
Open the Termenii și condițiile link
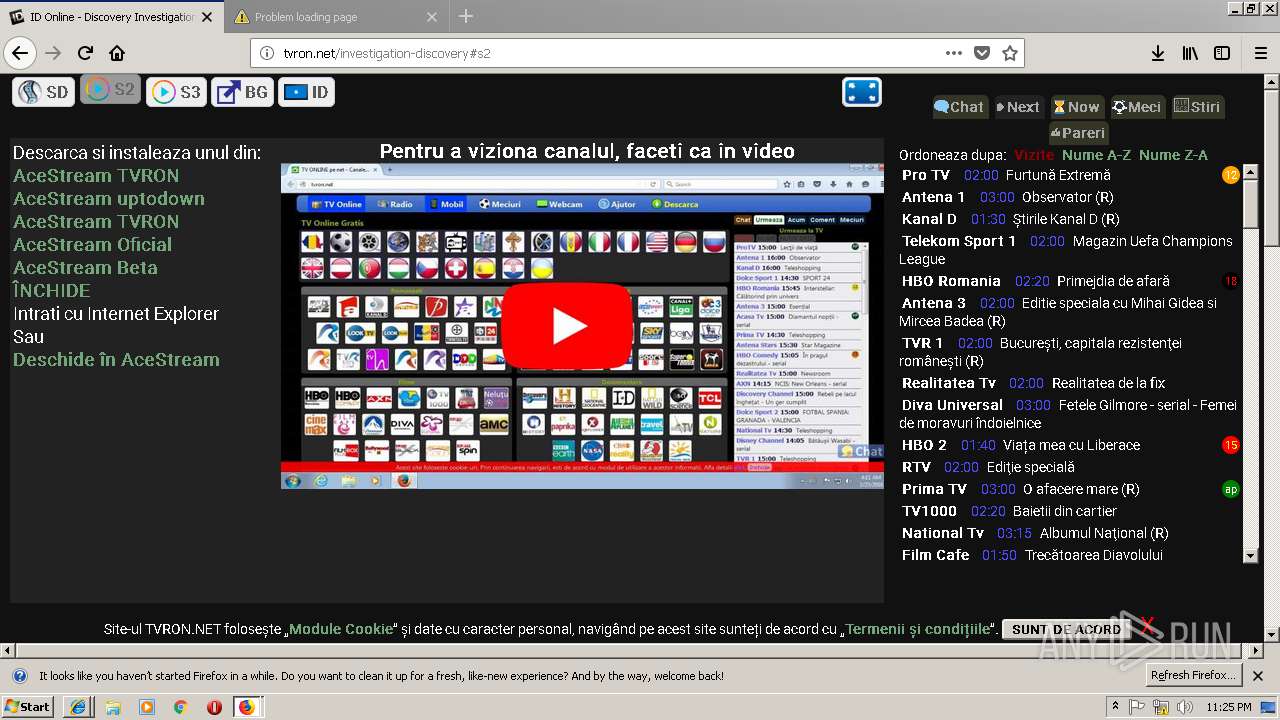pyautogui.click(x=918, y=629)
